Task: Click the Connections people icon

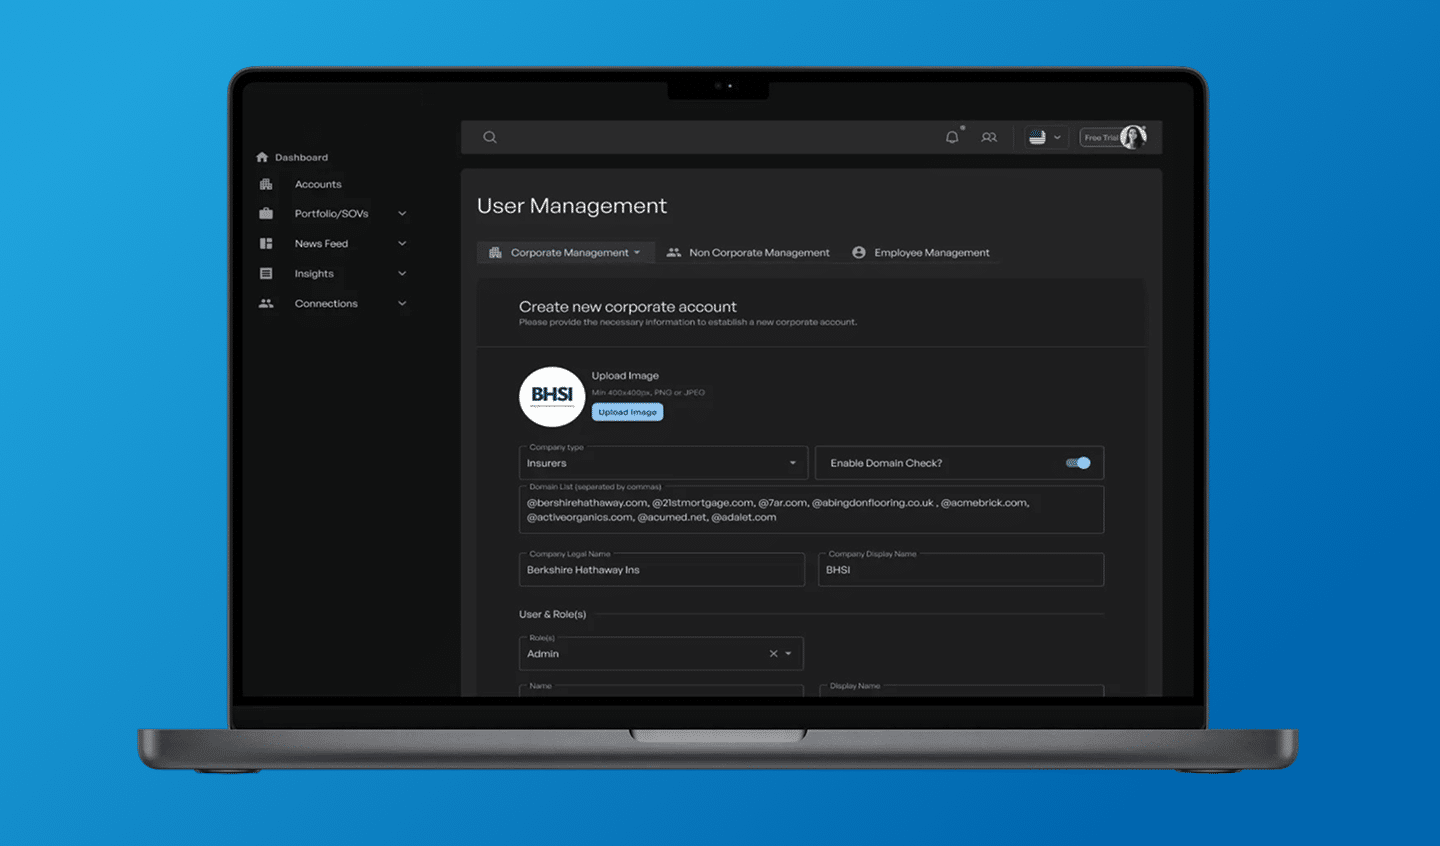Action: [266, 303]
